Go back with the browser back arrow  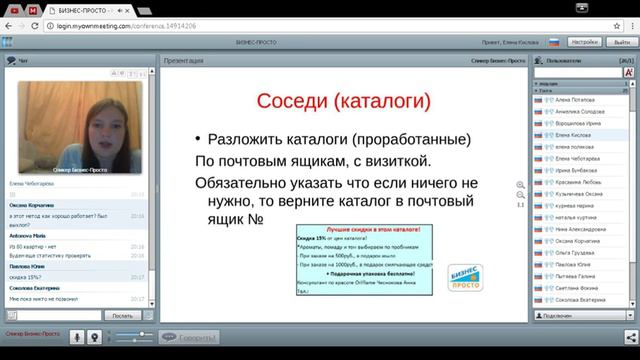[8, 26]
